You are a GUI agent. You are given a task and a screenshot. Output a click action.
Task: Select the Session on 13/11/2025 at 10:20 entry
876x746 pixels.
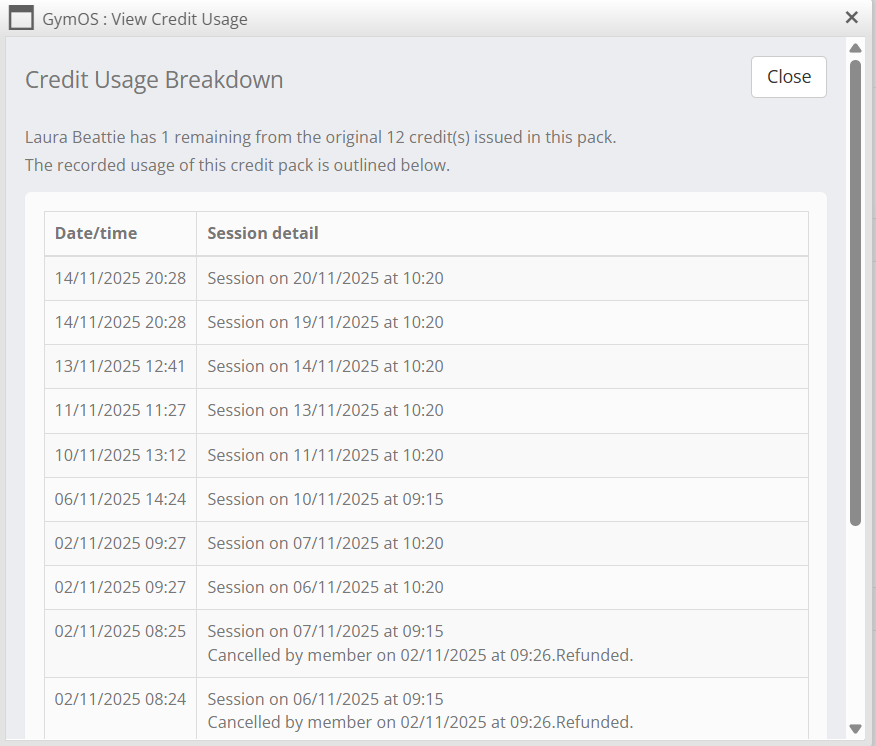coord(325,410)
